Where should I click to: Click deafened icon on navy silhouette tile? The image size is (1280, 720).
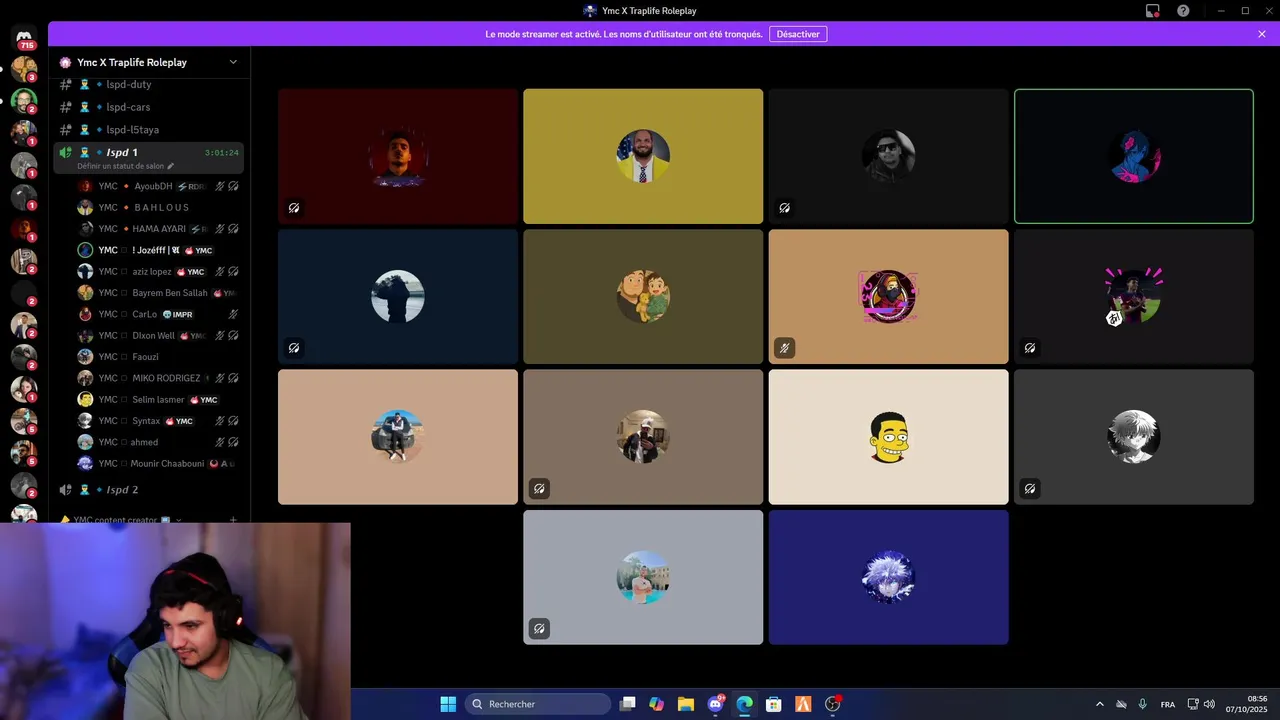(294, 348)
